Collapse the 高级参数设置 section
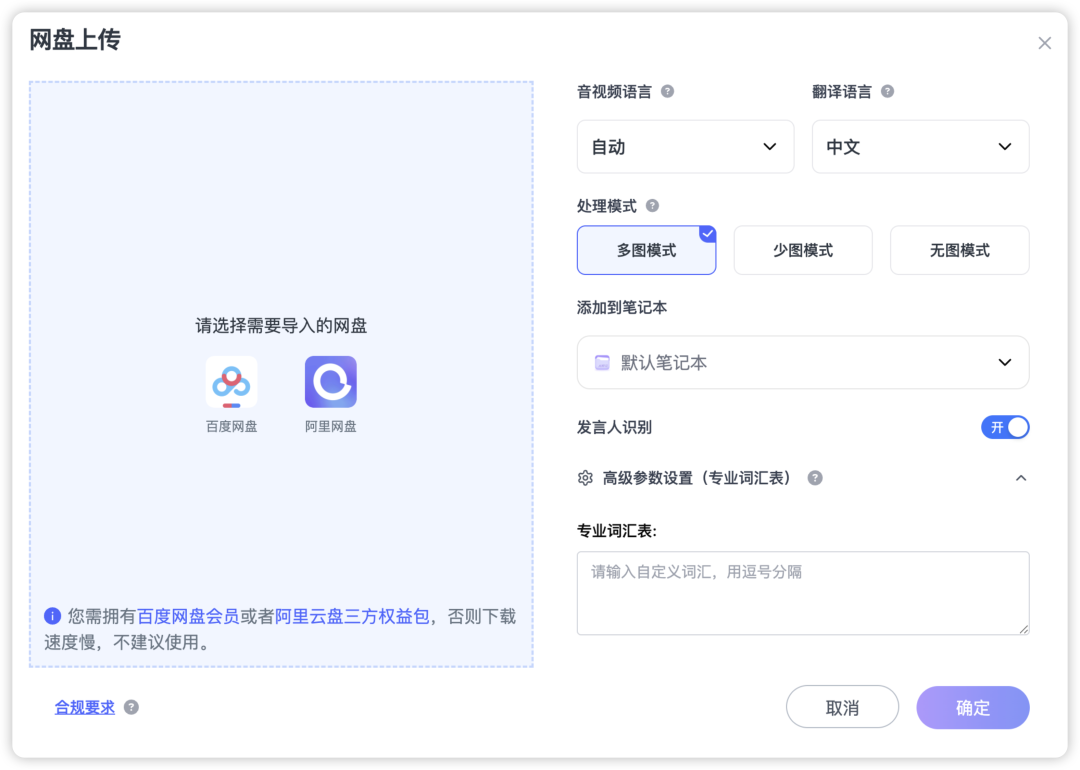 [1021, 478]
